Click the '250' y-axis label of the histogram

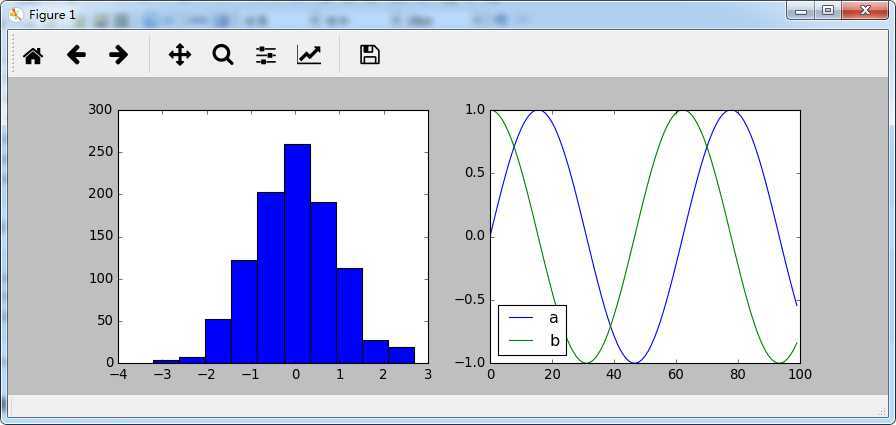99,152
